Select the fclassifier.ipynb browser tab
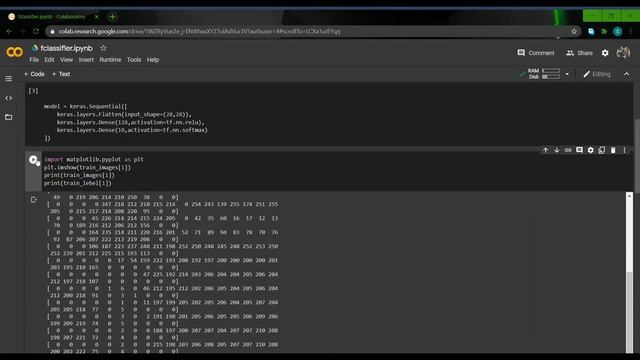640x360 pixels. (52, 17)
